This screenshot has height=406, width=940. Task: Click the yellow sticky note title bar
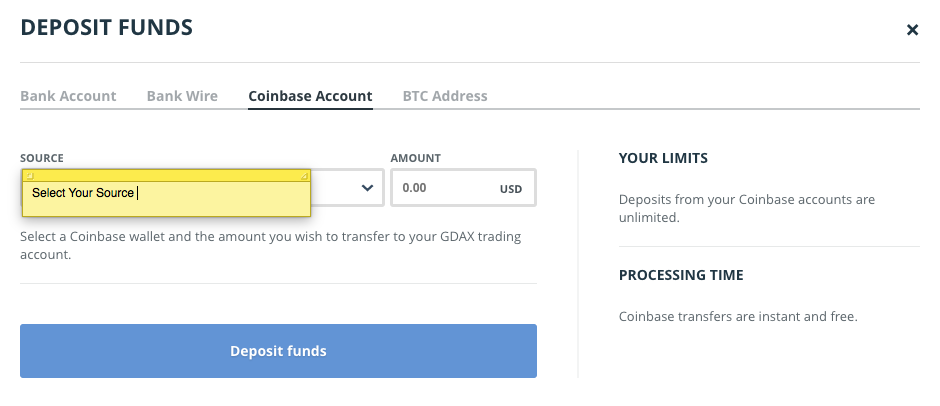166,175
